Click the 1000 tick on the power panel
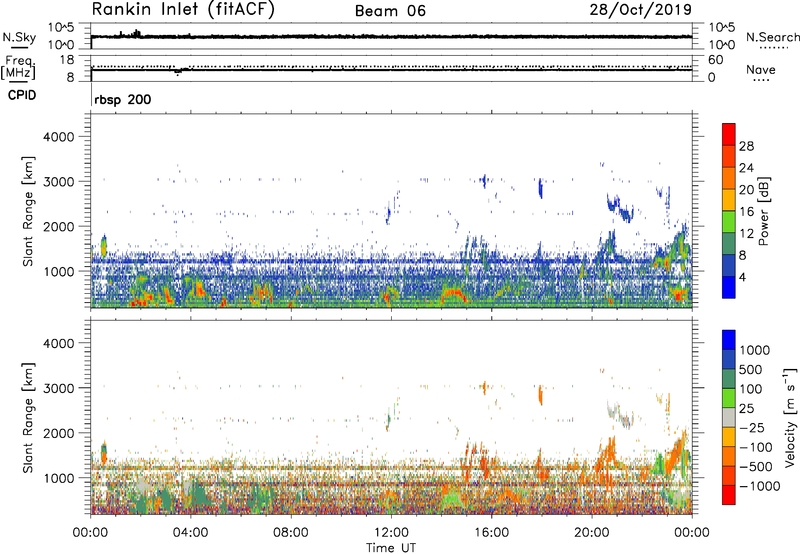 click(x=58, y=272)
